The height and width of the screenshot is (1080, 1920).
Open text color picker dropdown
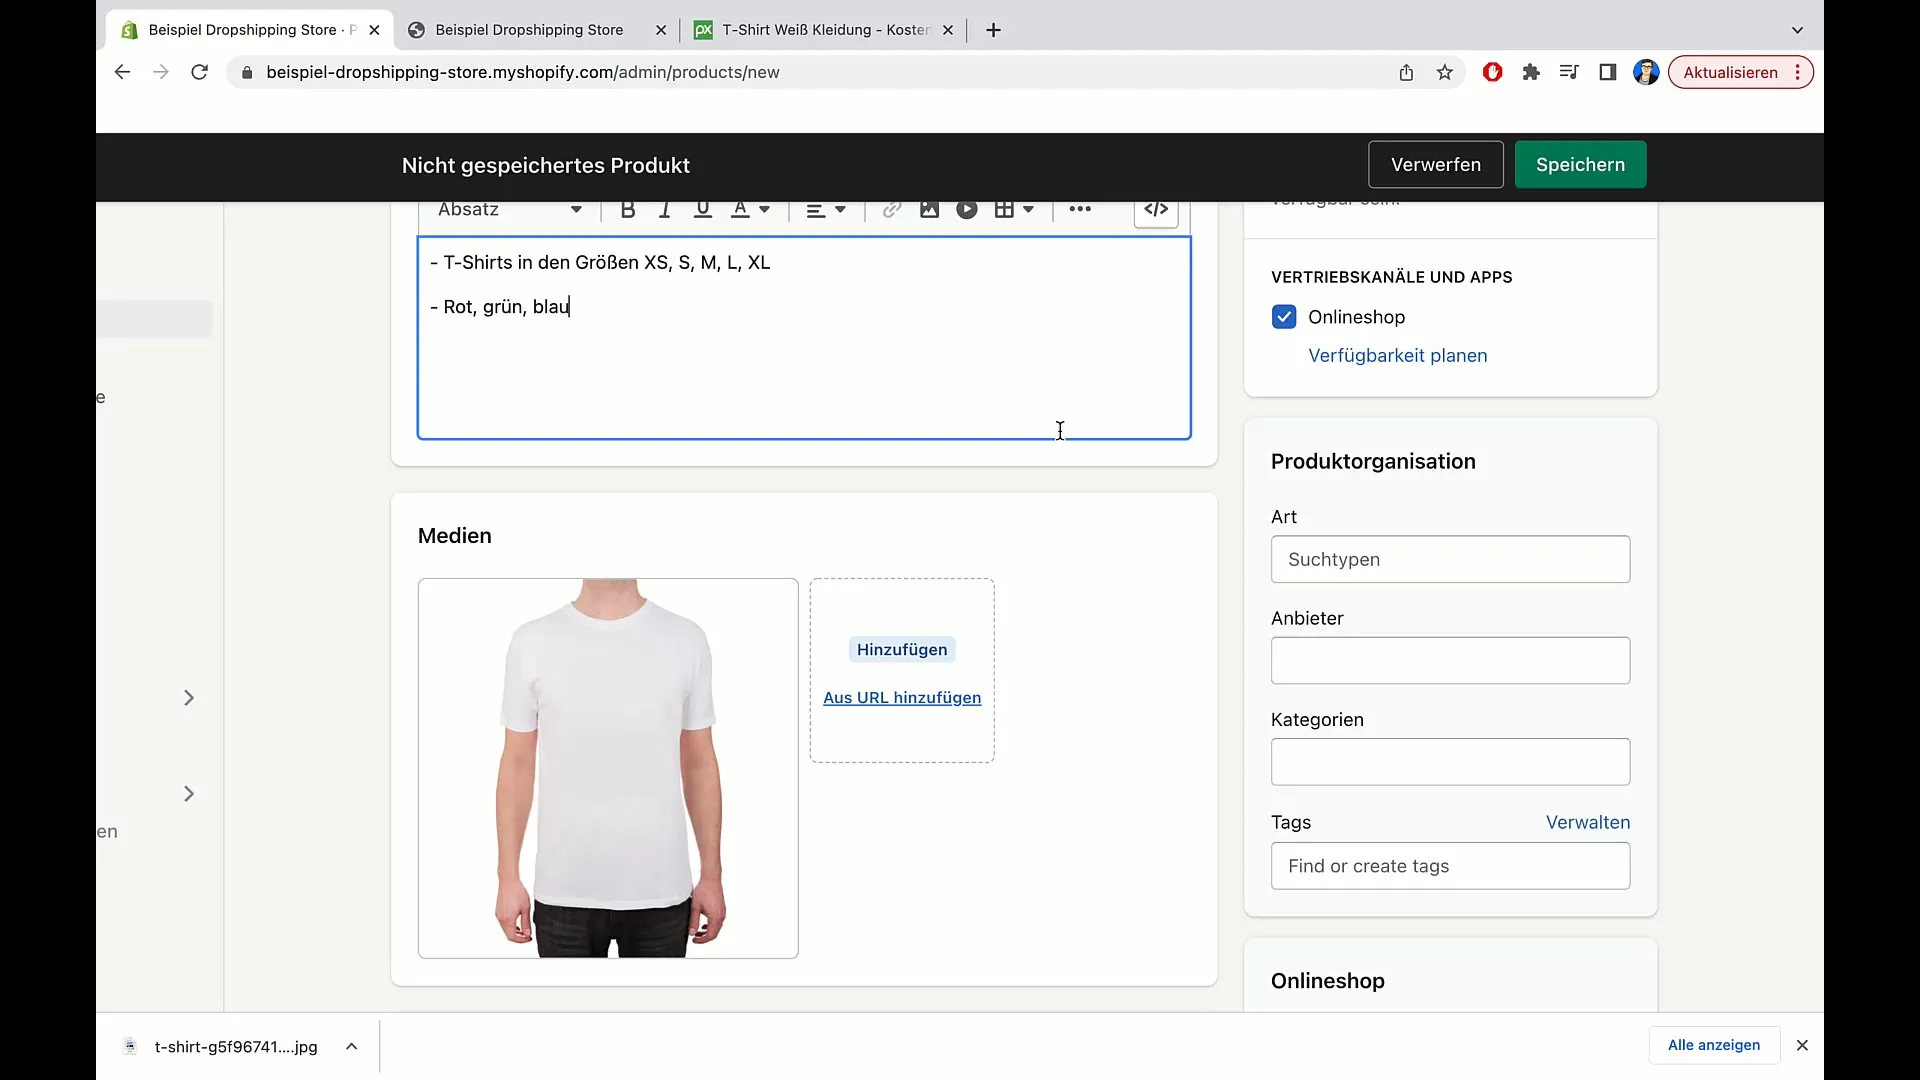(x=751, y=210)
